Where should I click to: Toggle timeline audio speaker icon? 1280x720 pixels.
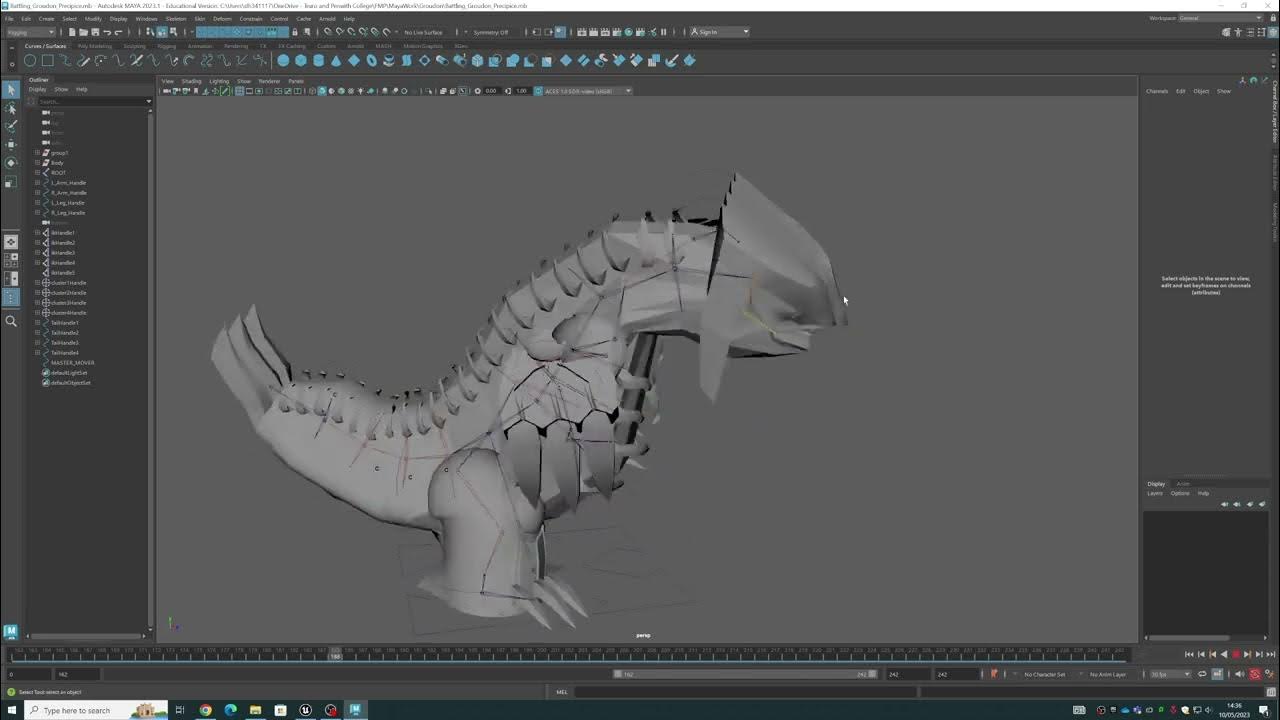click(1240, 674)
